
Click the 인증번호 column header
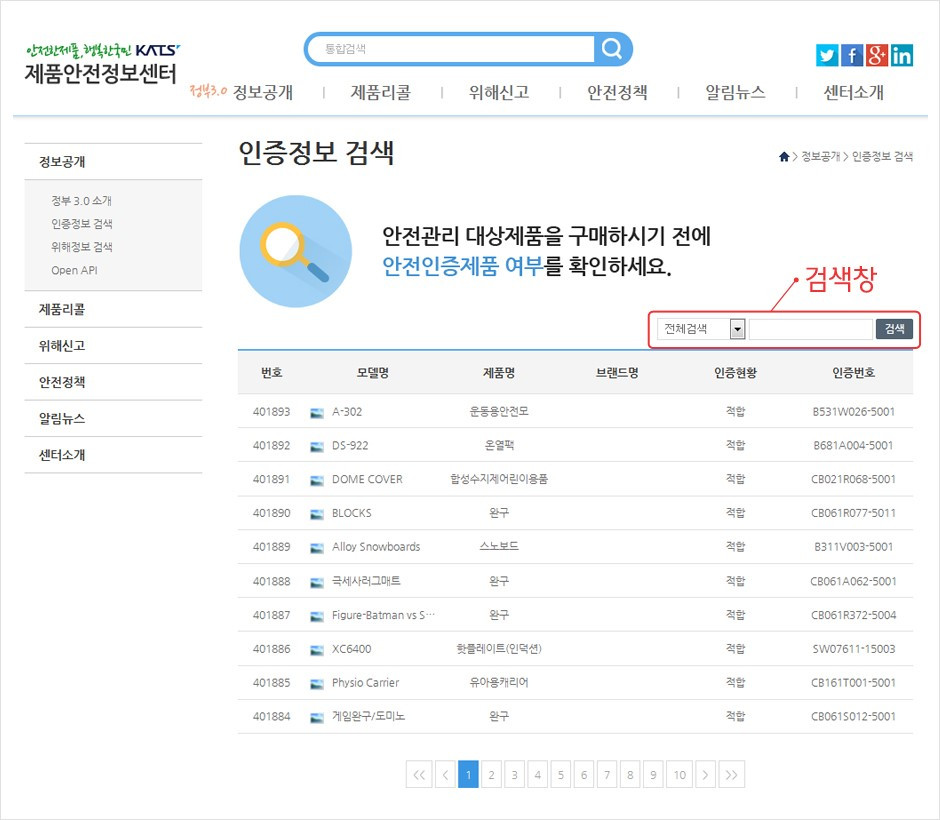coord(853,373)
